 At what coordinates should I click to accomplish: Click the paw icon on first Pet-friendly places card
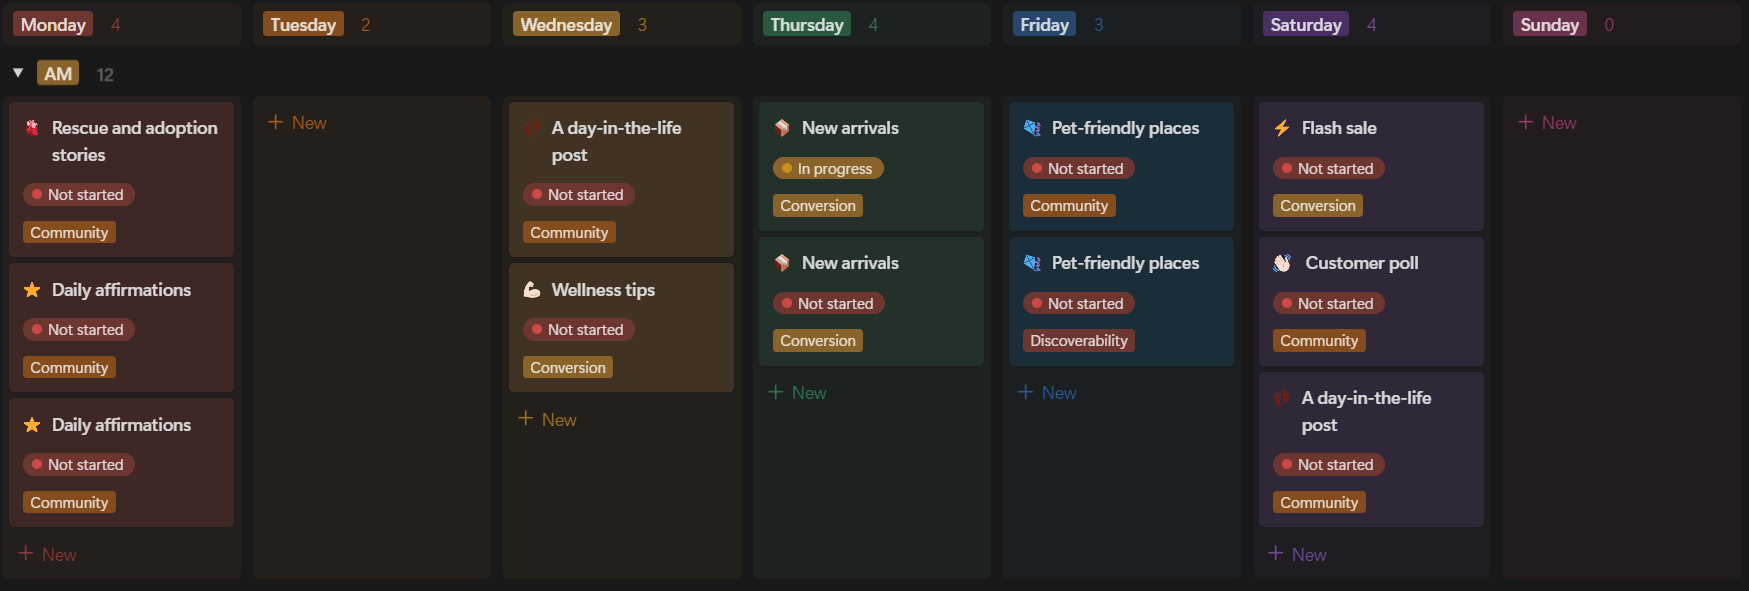coord(1032,128)
